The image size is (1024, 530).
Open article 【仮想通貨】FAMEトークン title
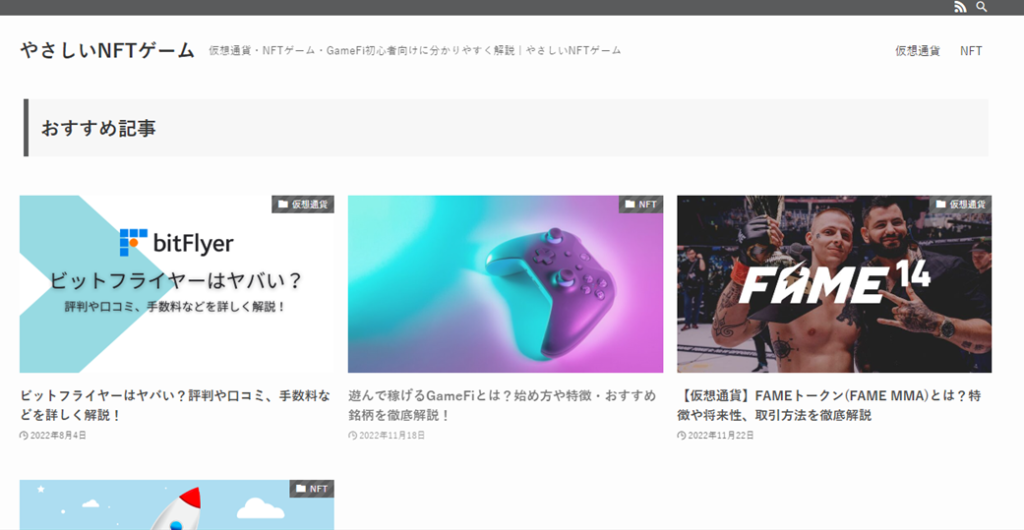[829, 405]
